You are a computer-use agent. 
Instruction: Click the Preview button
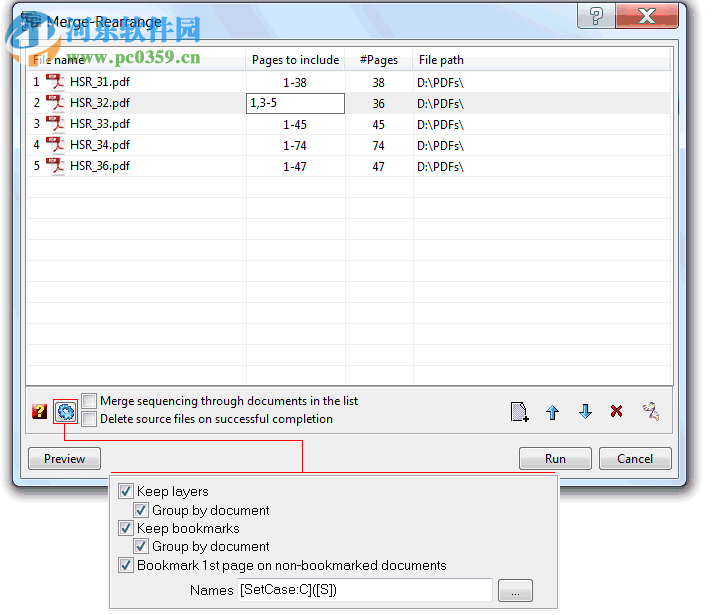[x=65, y=458]
